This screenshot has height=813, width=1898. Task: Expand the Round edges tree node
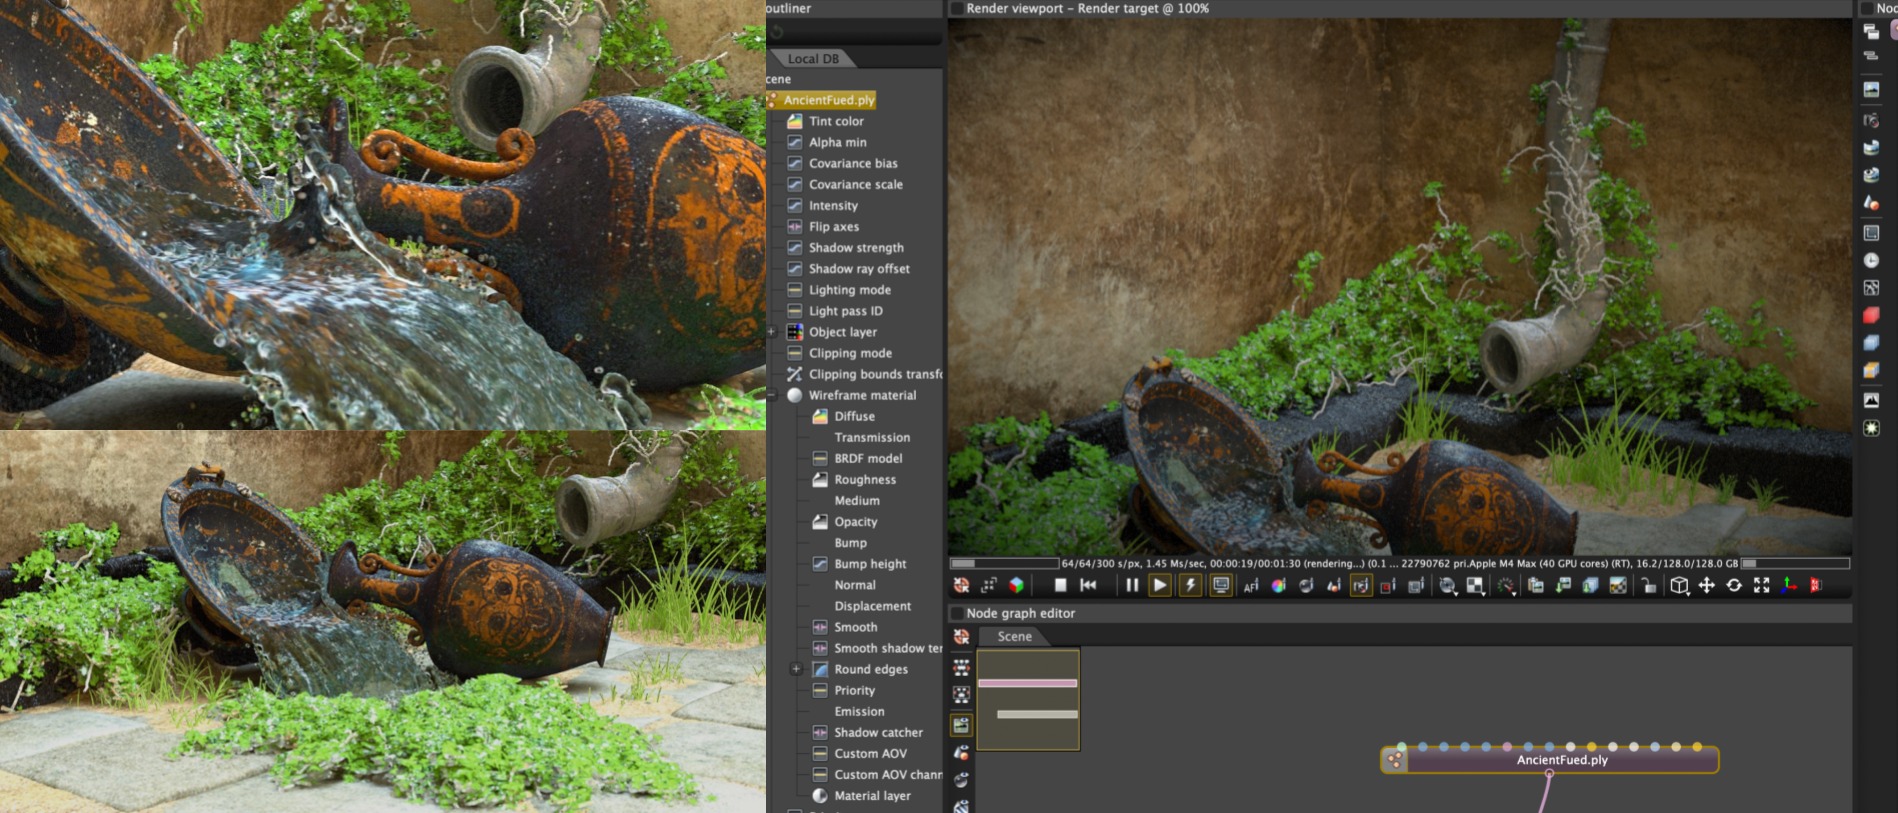point(797,669)
